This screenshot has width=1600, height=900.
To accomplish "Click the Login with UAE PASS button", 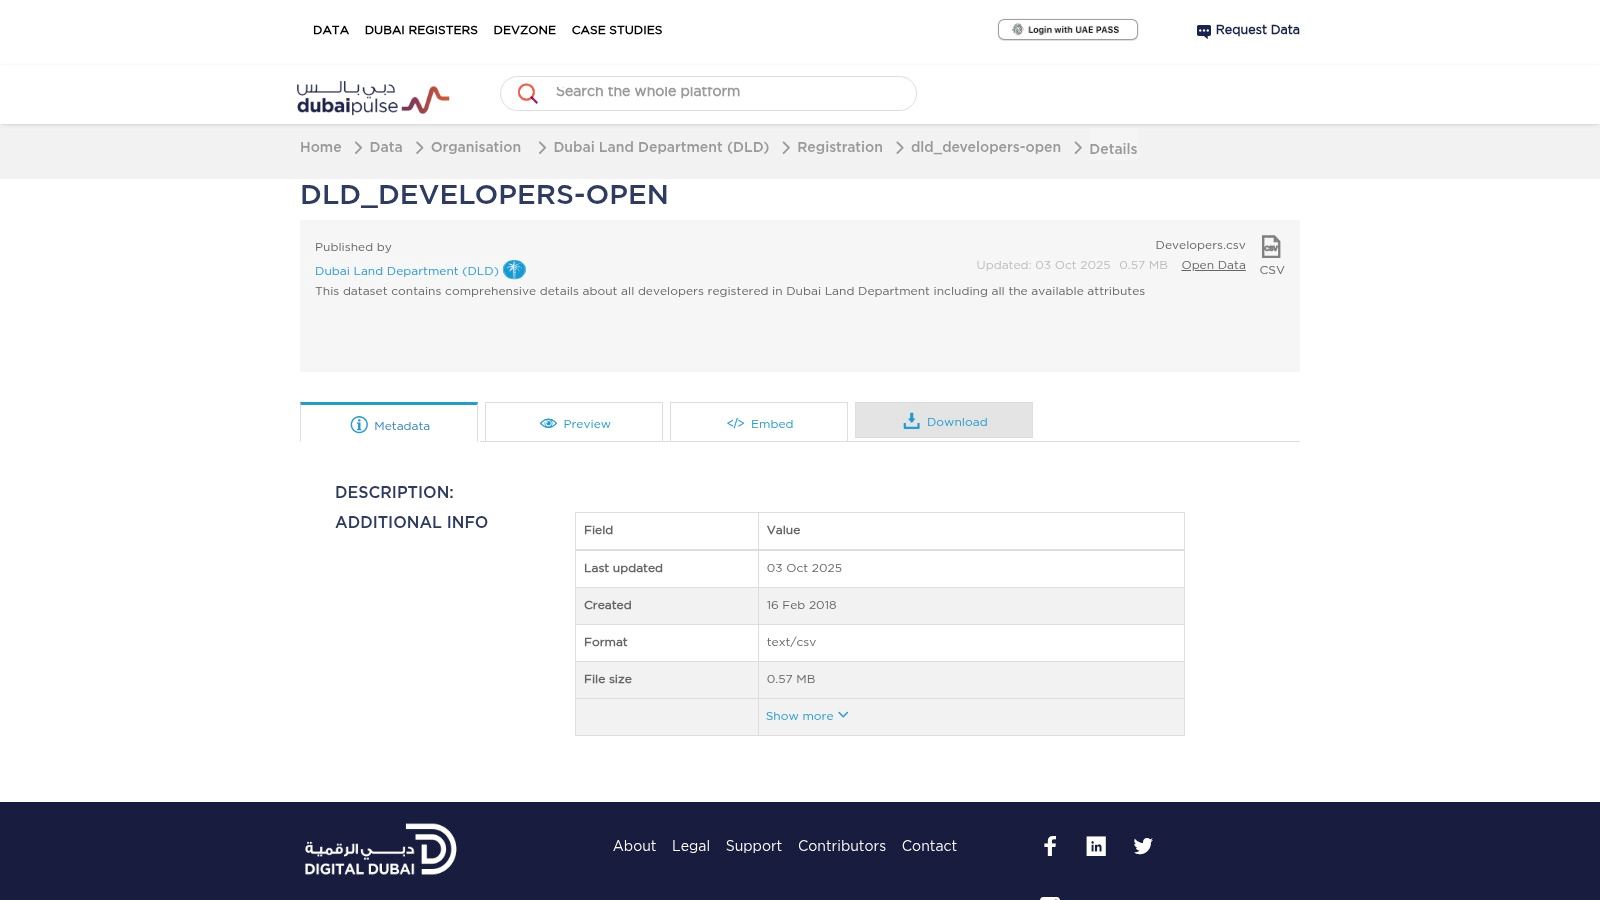I will 1067,29.
